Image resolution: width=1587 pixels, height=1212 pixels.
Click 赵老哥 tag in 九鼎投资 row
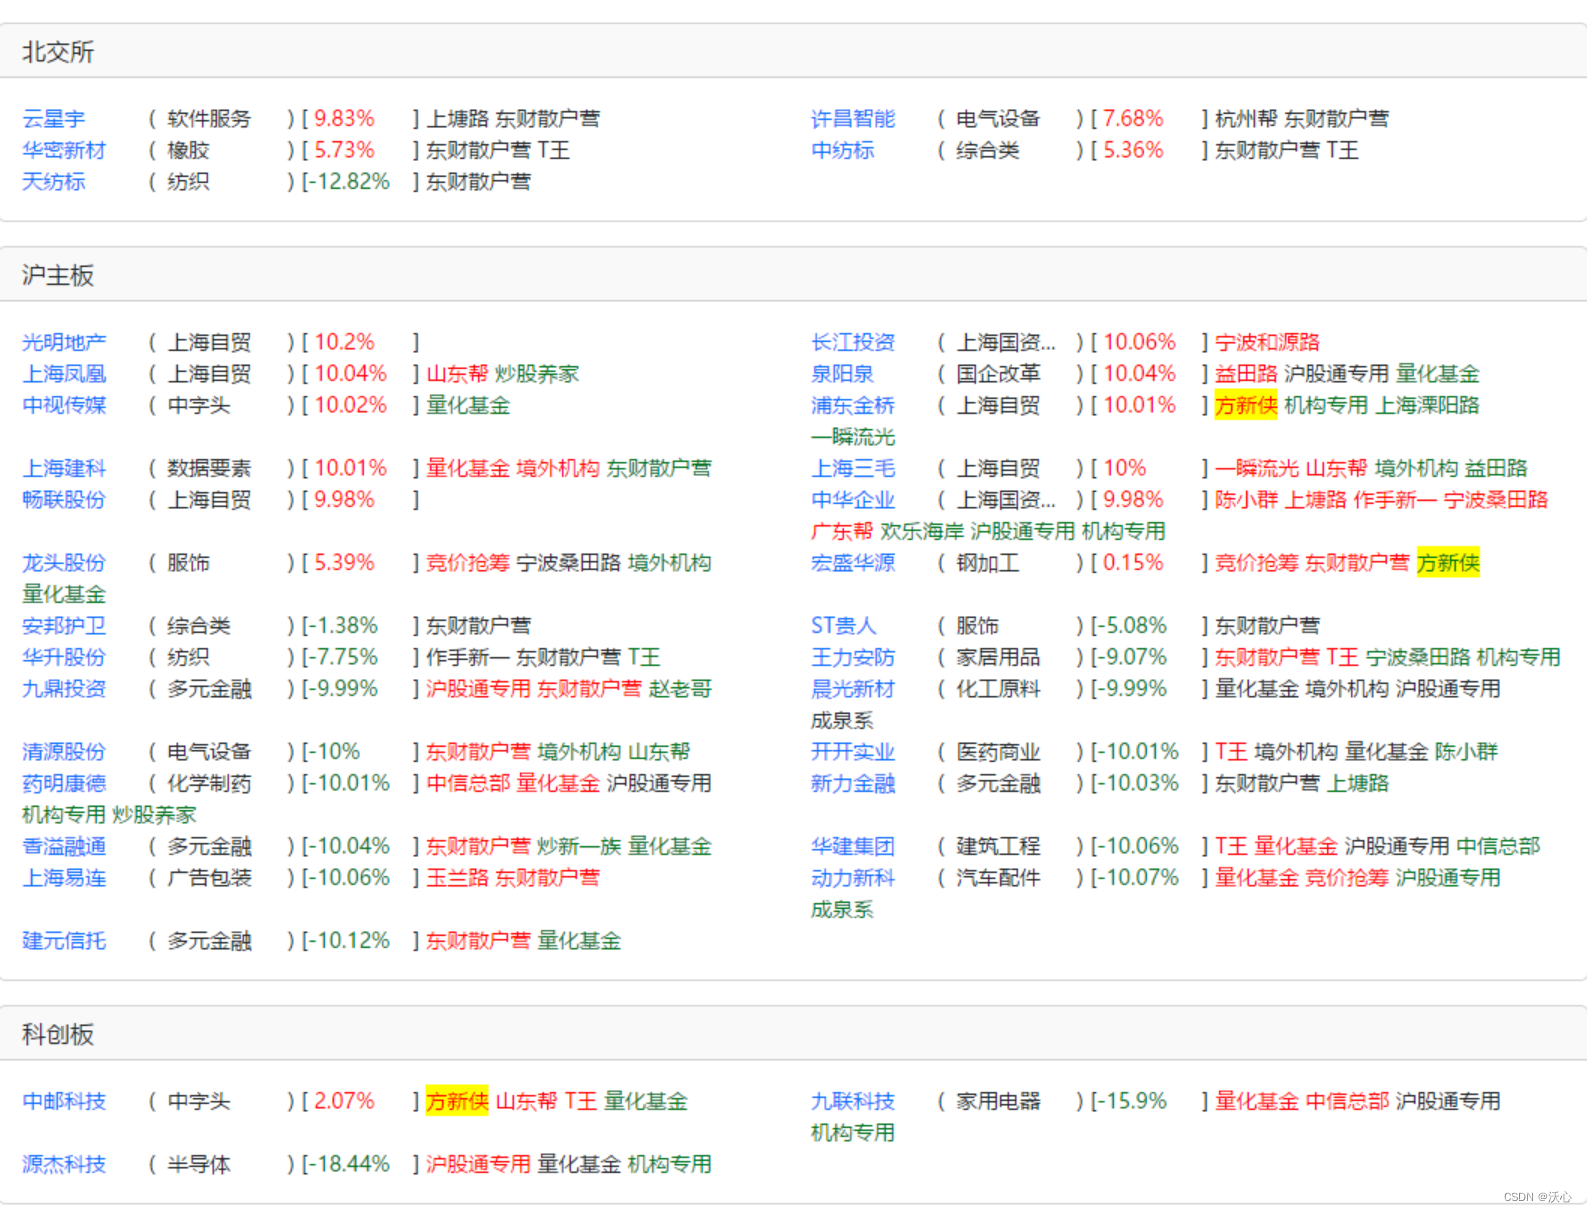680,689
